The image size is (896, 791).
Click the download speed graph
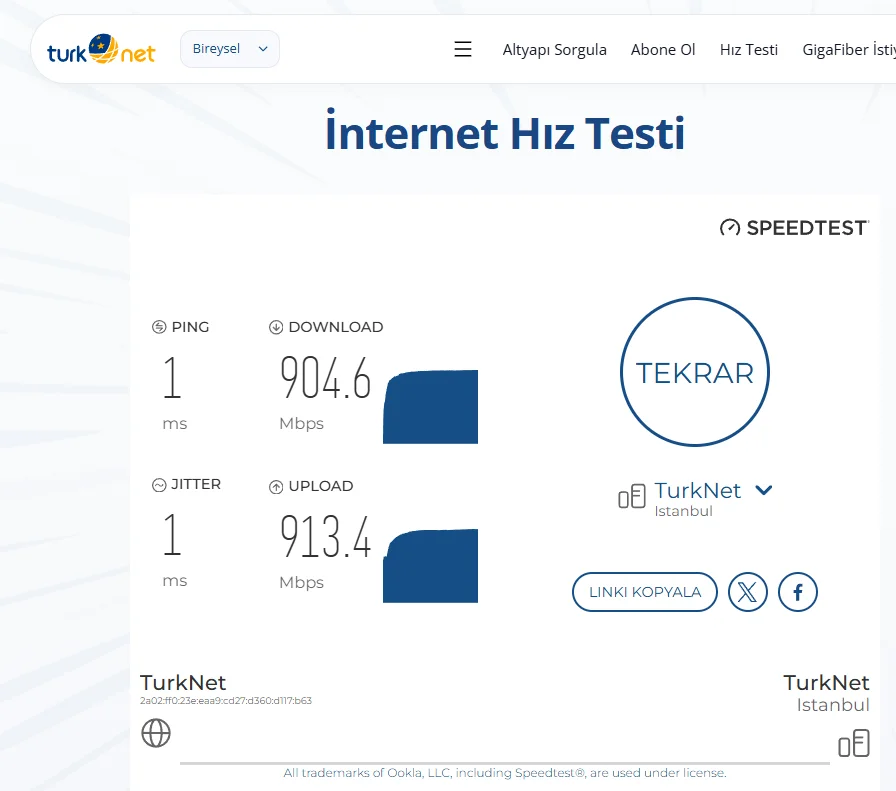pyautogui.click(x=430, y=407)
